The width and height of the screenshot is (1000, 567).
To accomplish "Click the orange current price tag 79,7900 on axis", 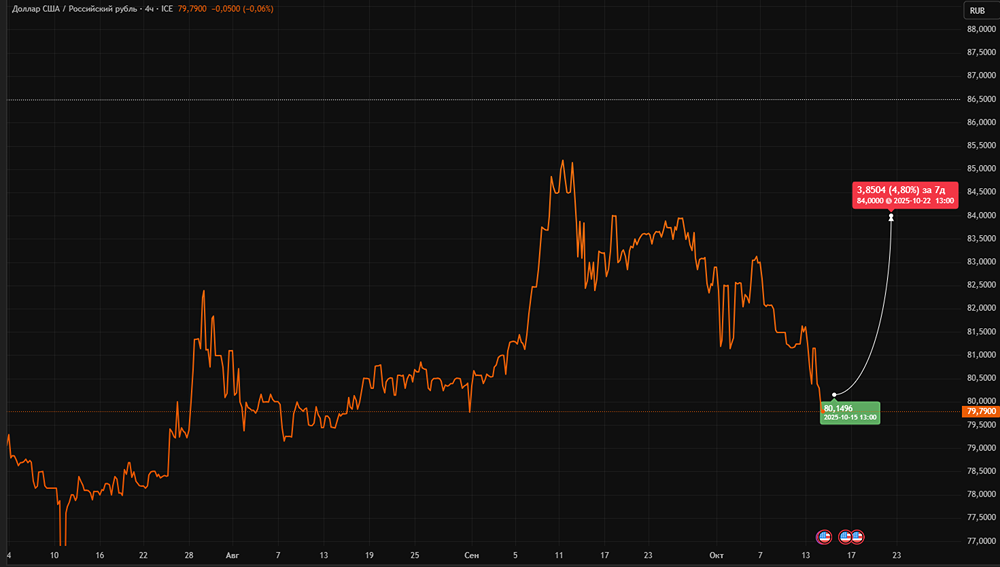I will pos(981,411).
